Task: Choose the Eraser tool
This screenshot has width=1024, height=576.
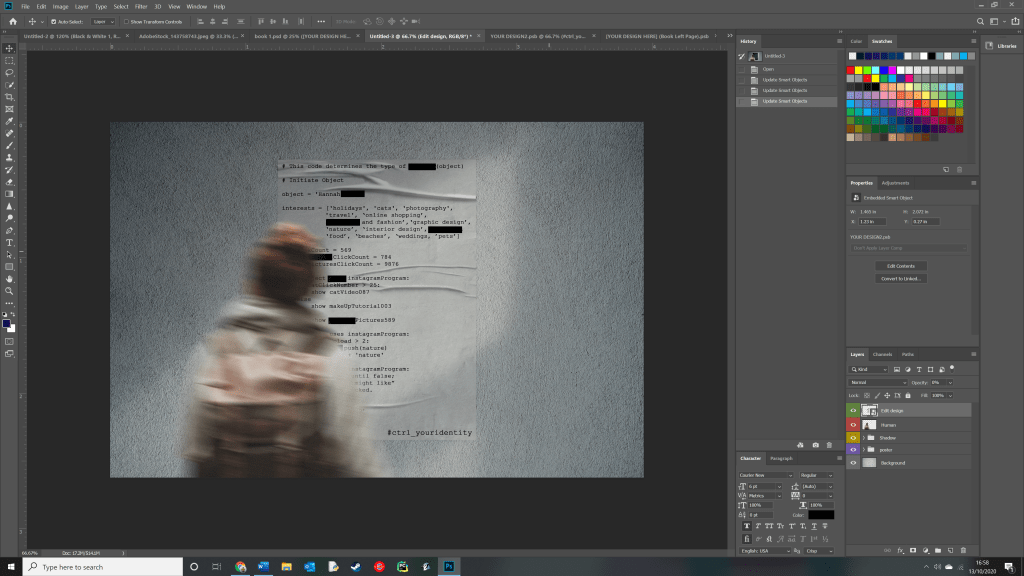Action: 9,182
